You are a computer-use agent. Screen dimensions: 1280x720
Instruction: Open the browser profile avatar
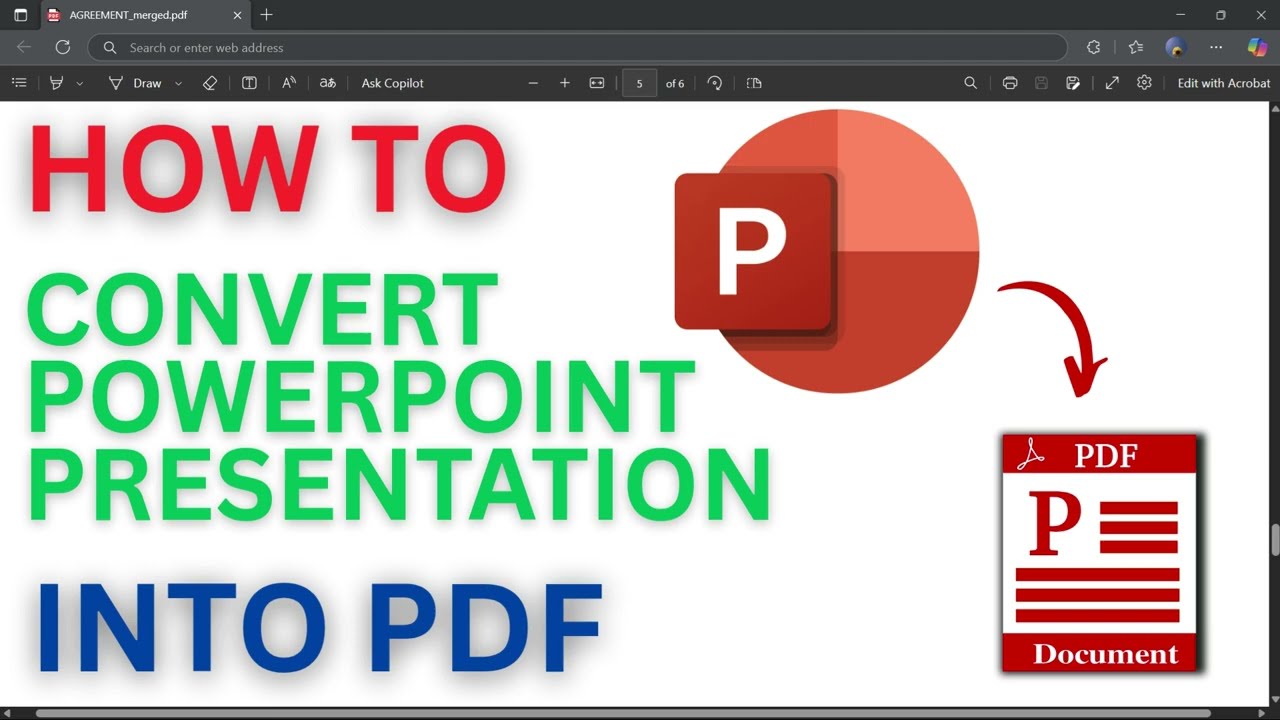1175,47
